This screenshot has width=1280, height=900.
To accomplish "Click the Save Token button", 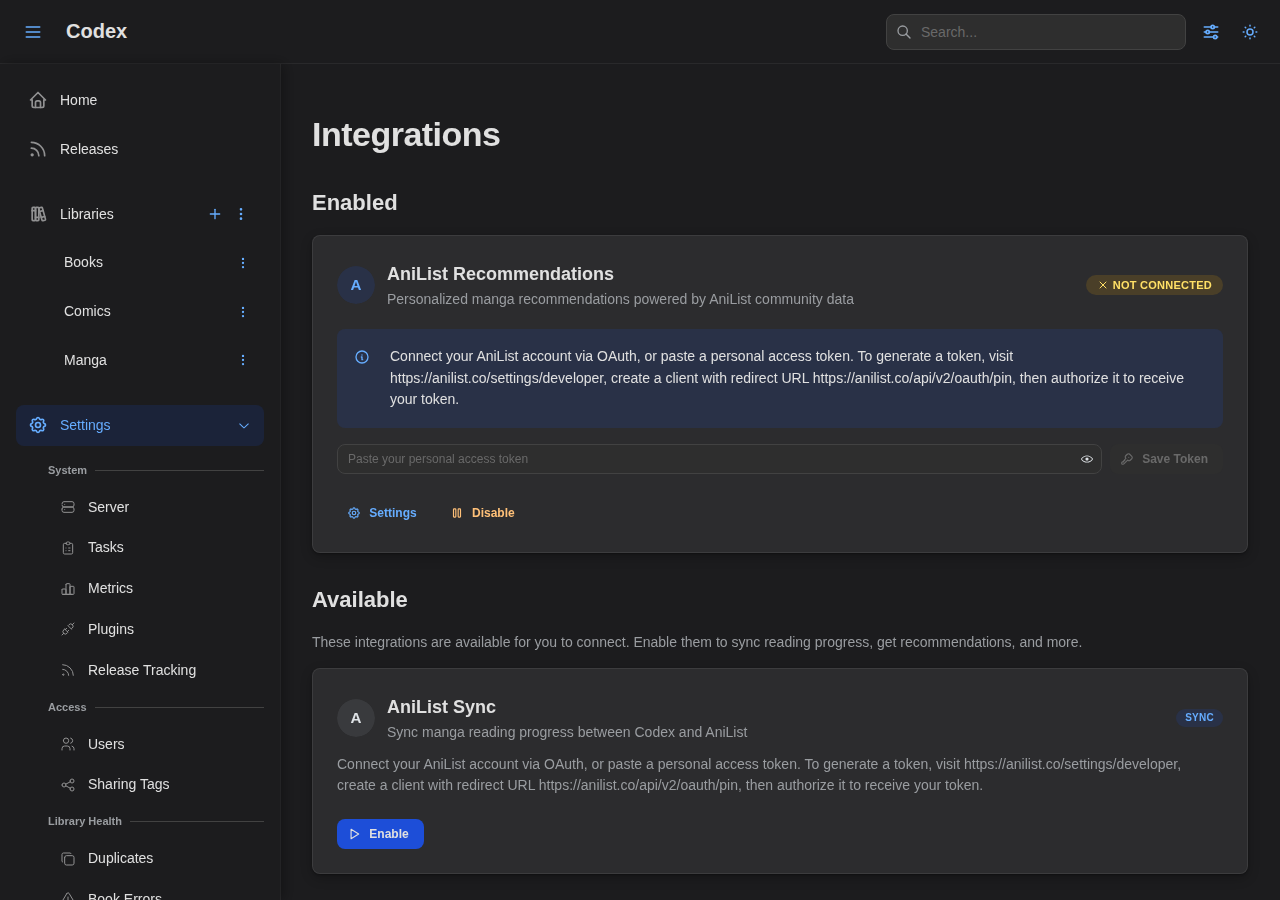I will (x=1165, y=459).
